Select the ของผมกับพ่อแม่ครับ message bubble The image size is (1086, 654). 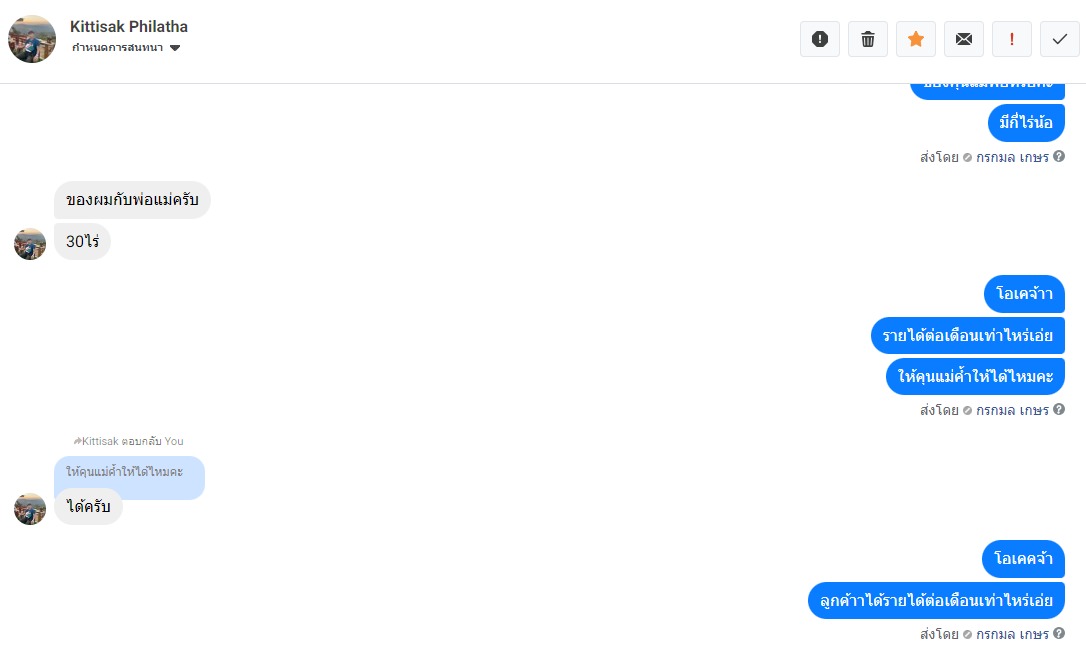pos(132,200)
